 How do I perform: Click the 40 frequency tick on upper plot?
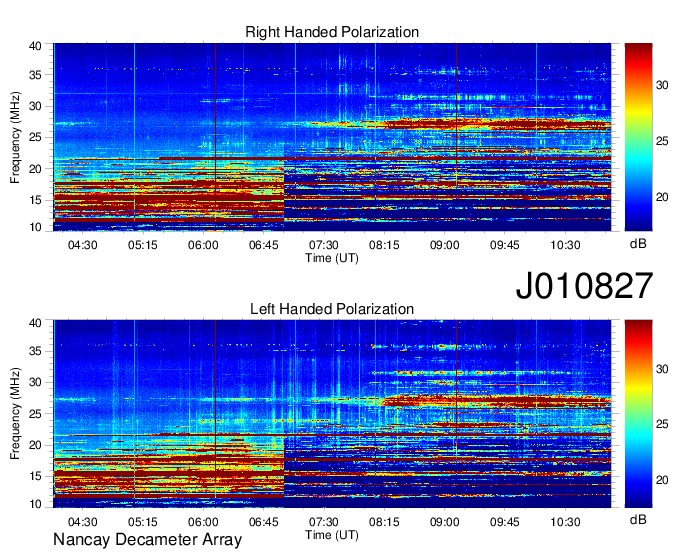point(35,46)
